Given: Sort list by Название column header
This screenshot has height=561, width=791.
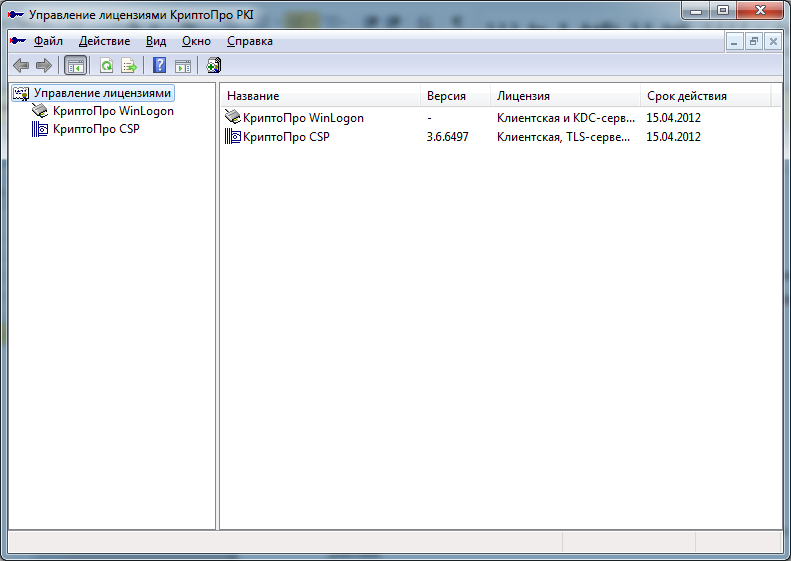Looking at the screenshot, I should pos(320,96).
